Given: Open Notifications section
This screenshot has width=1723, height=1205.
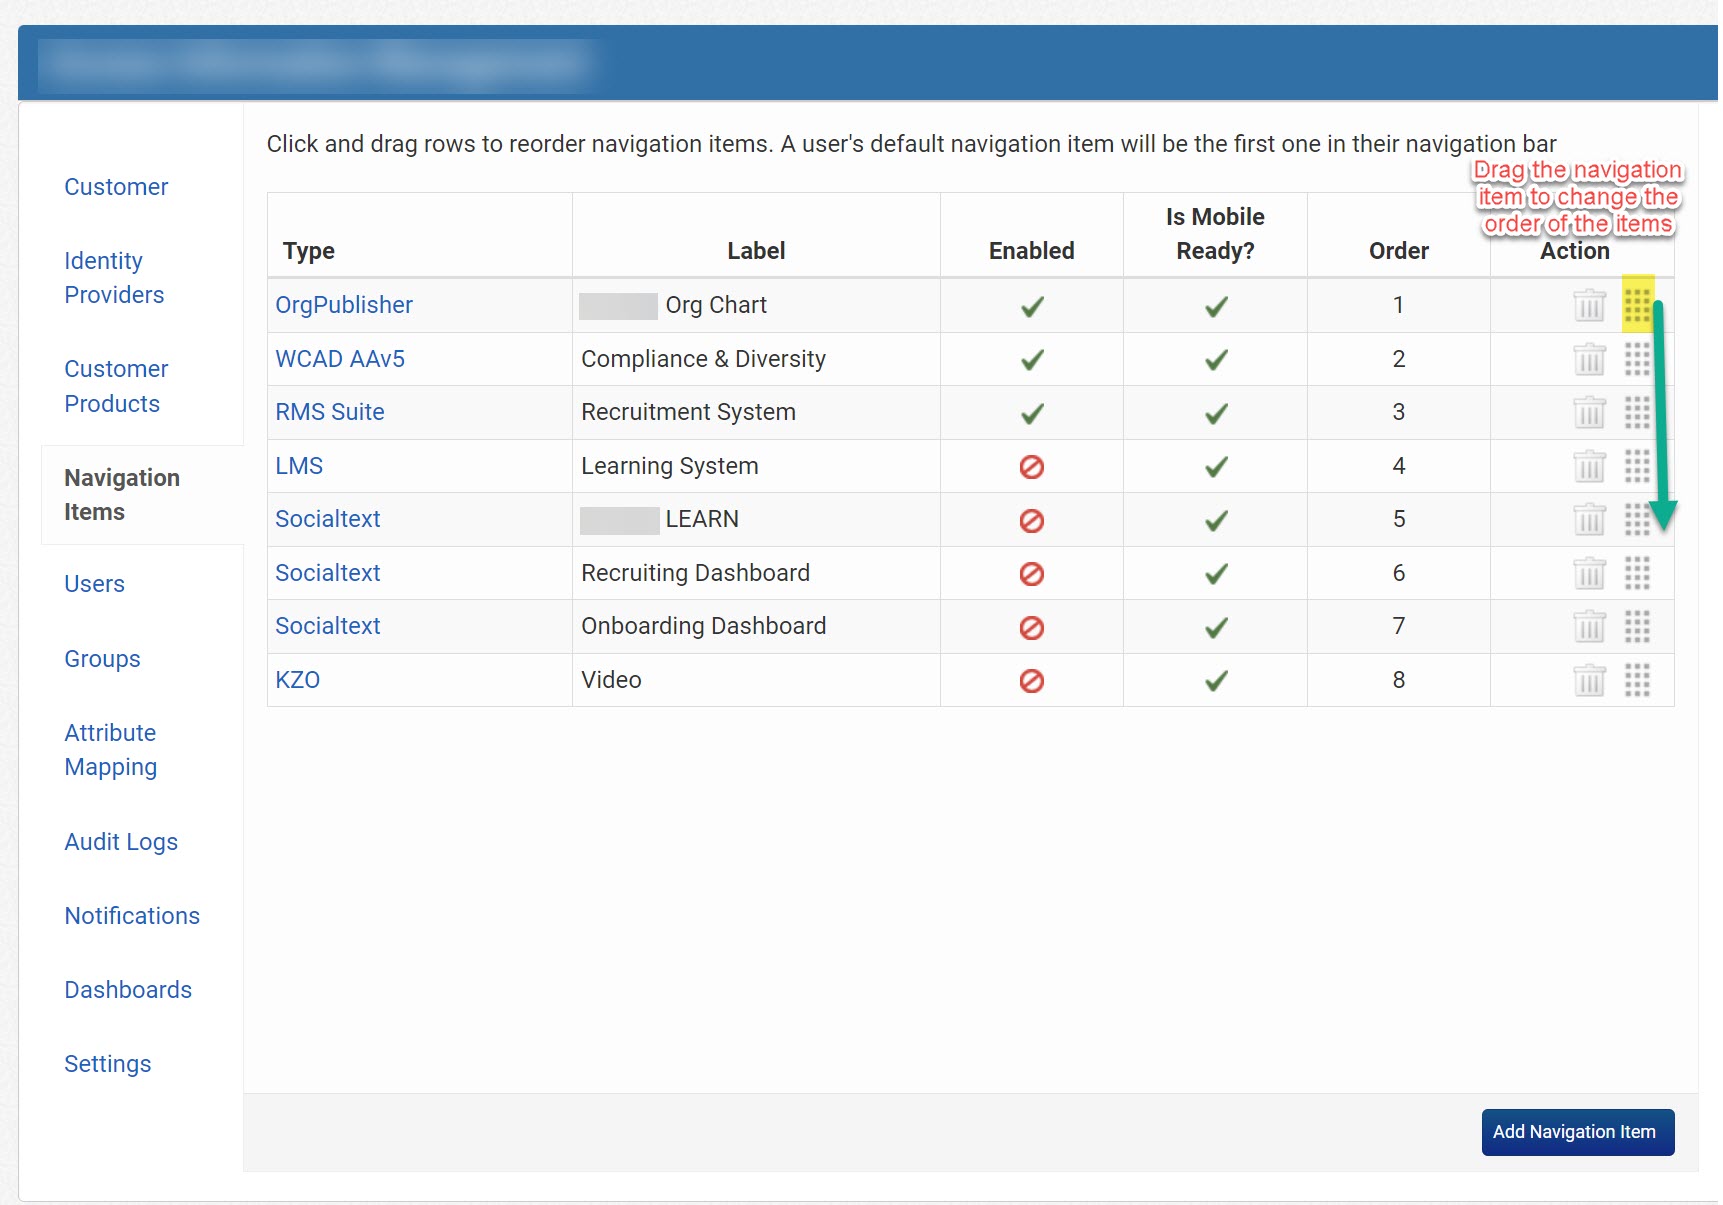Looking at the screenshot, I should (x=132, y=916).
